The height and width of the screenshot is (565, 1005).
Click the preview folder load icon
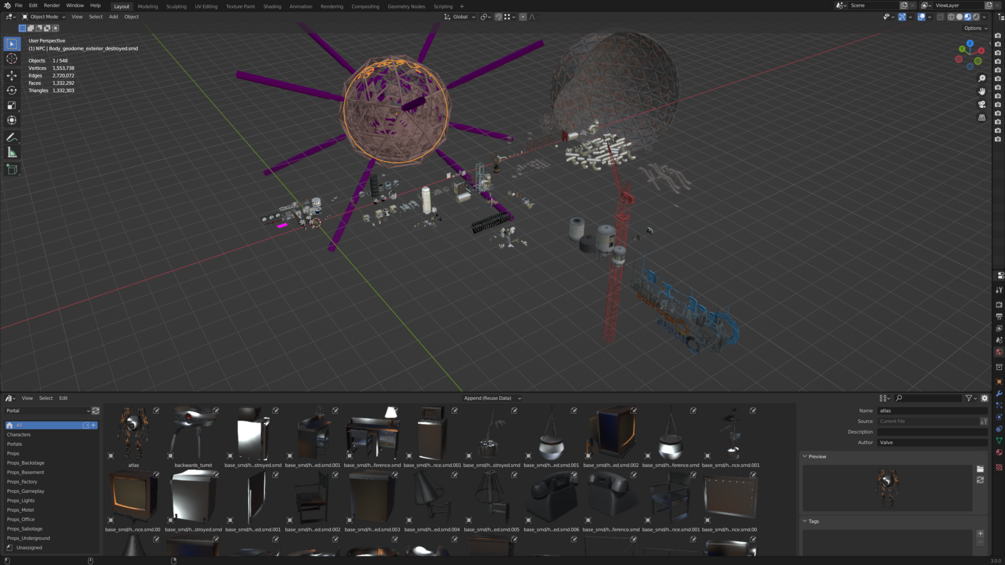click(x=980, y=470)
